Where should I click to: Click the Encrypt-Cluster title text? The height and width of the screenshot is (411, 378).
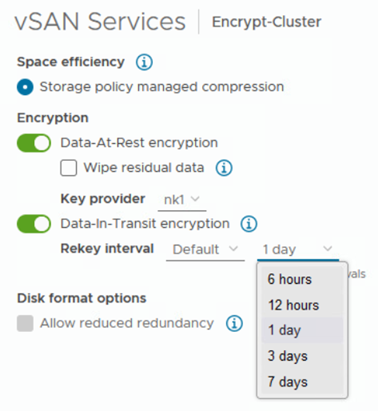coord(267,22)
